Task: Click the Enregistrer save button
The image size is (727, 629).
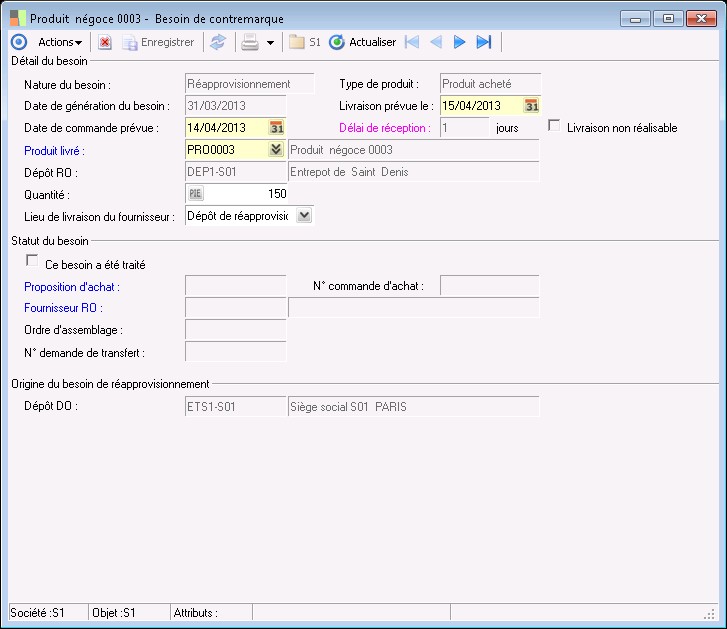Action: (158, 42)
